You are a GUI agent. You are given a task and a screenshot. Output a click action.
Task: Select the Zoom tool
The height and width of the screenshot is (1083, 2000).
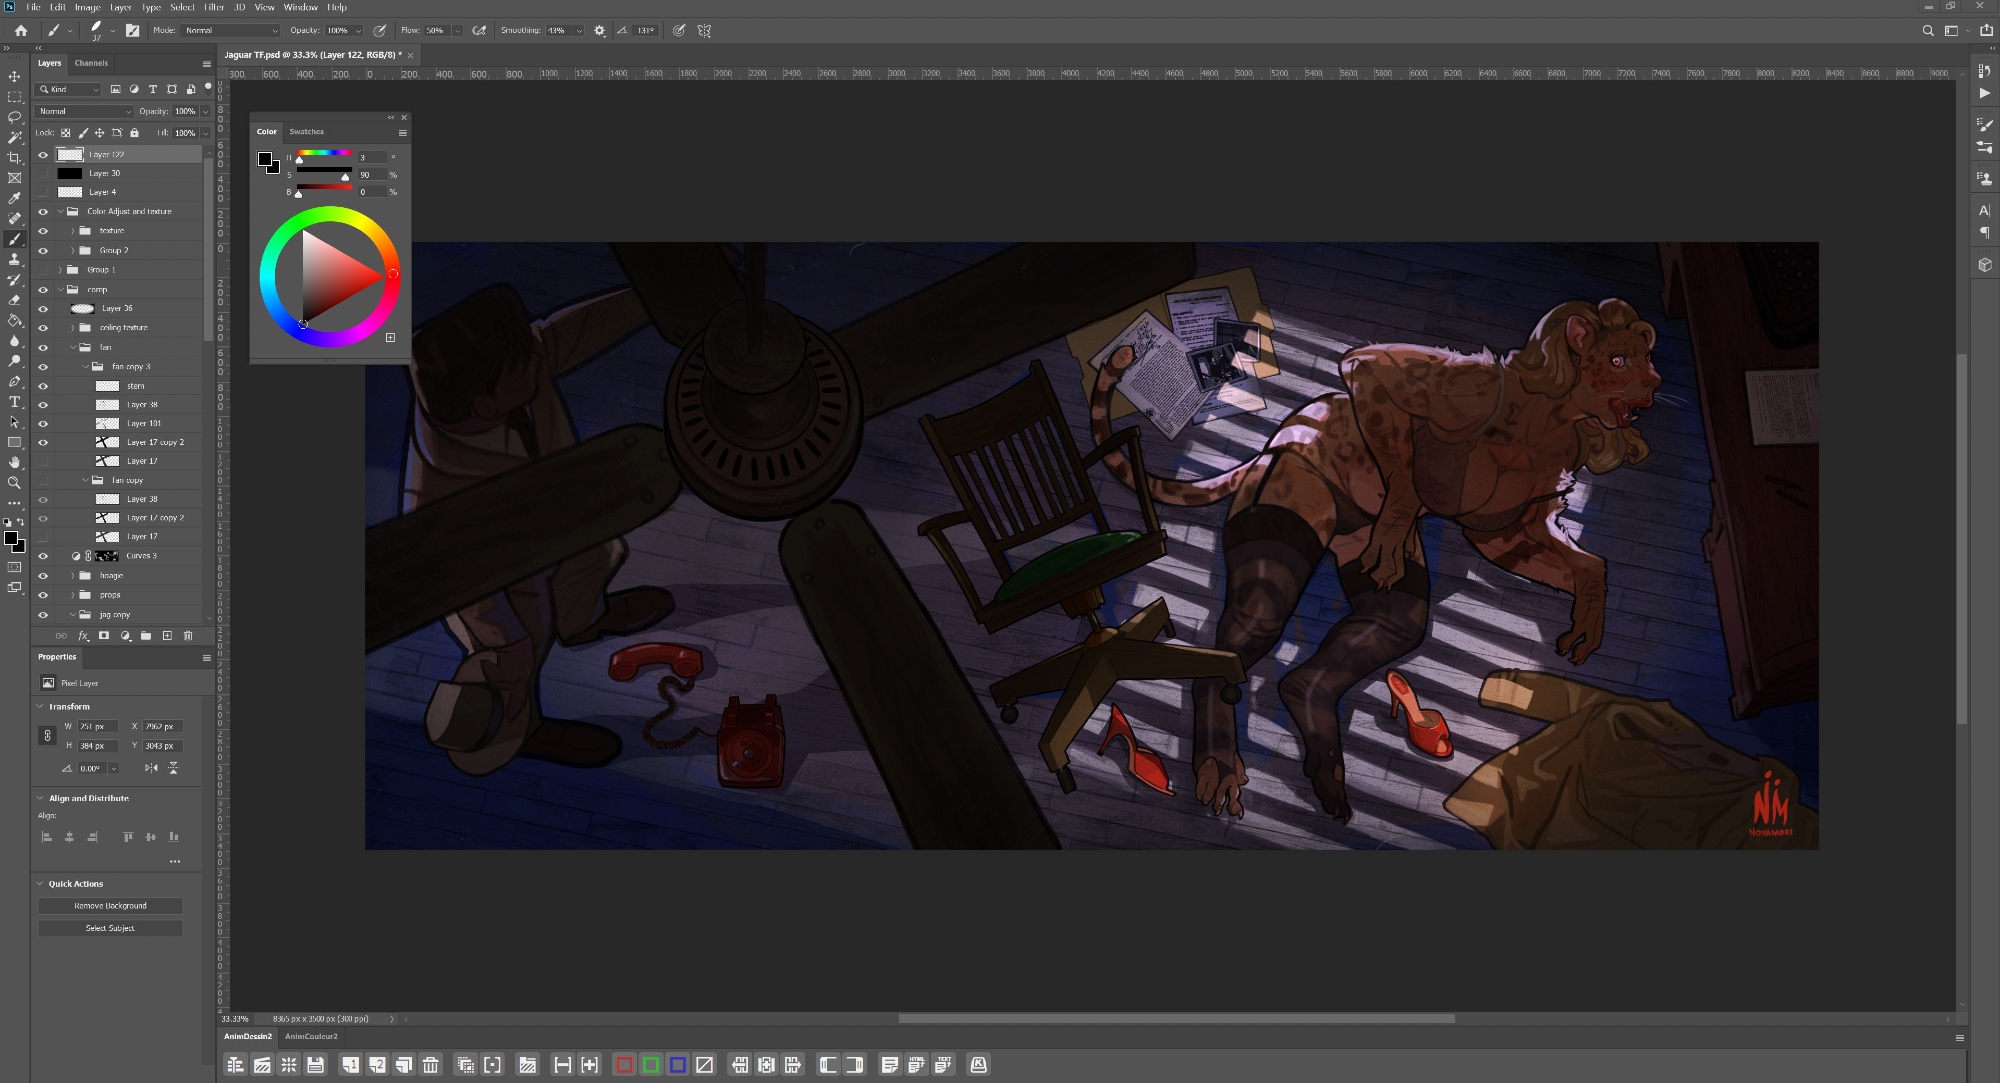point(14,483)
